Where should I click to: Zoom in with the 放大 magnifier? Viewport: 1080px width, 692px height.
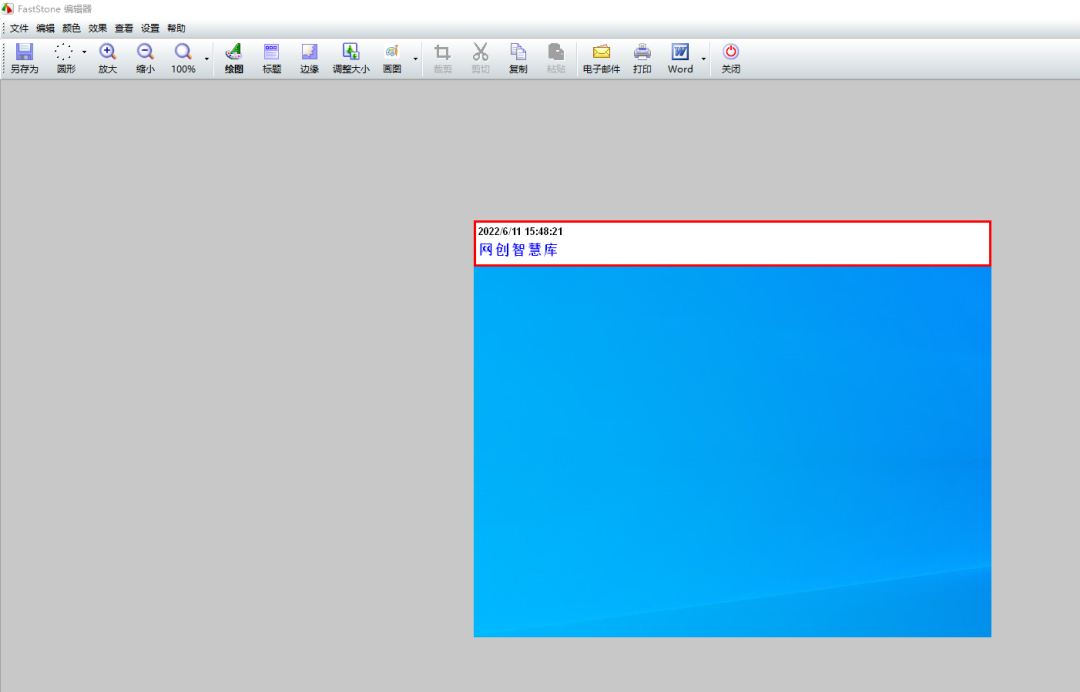(107, 59)
